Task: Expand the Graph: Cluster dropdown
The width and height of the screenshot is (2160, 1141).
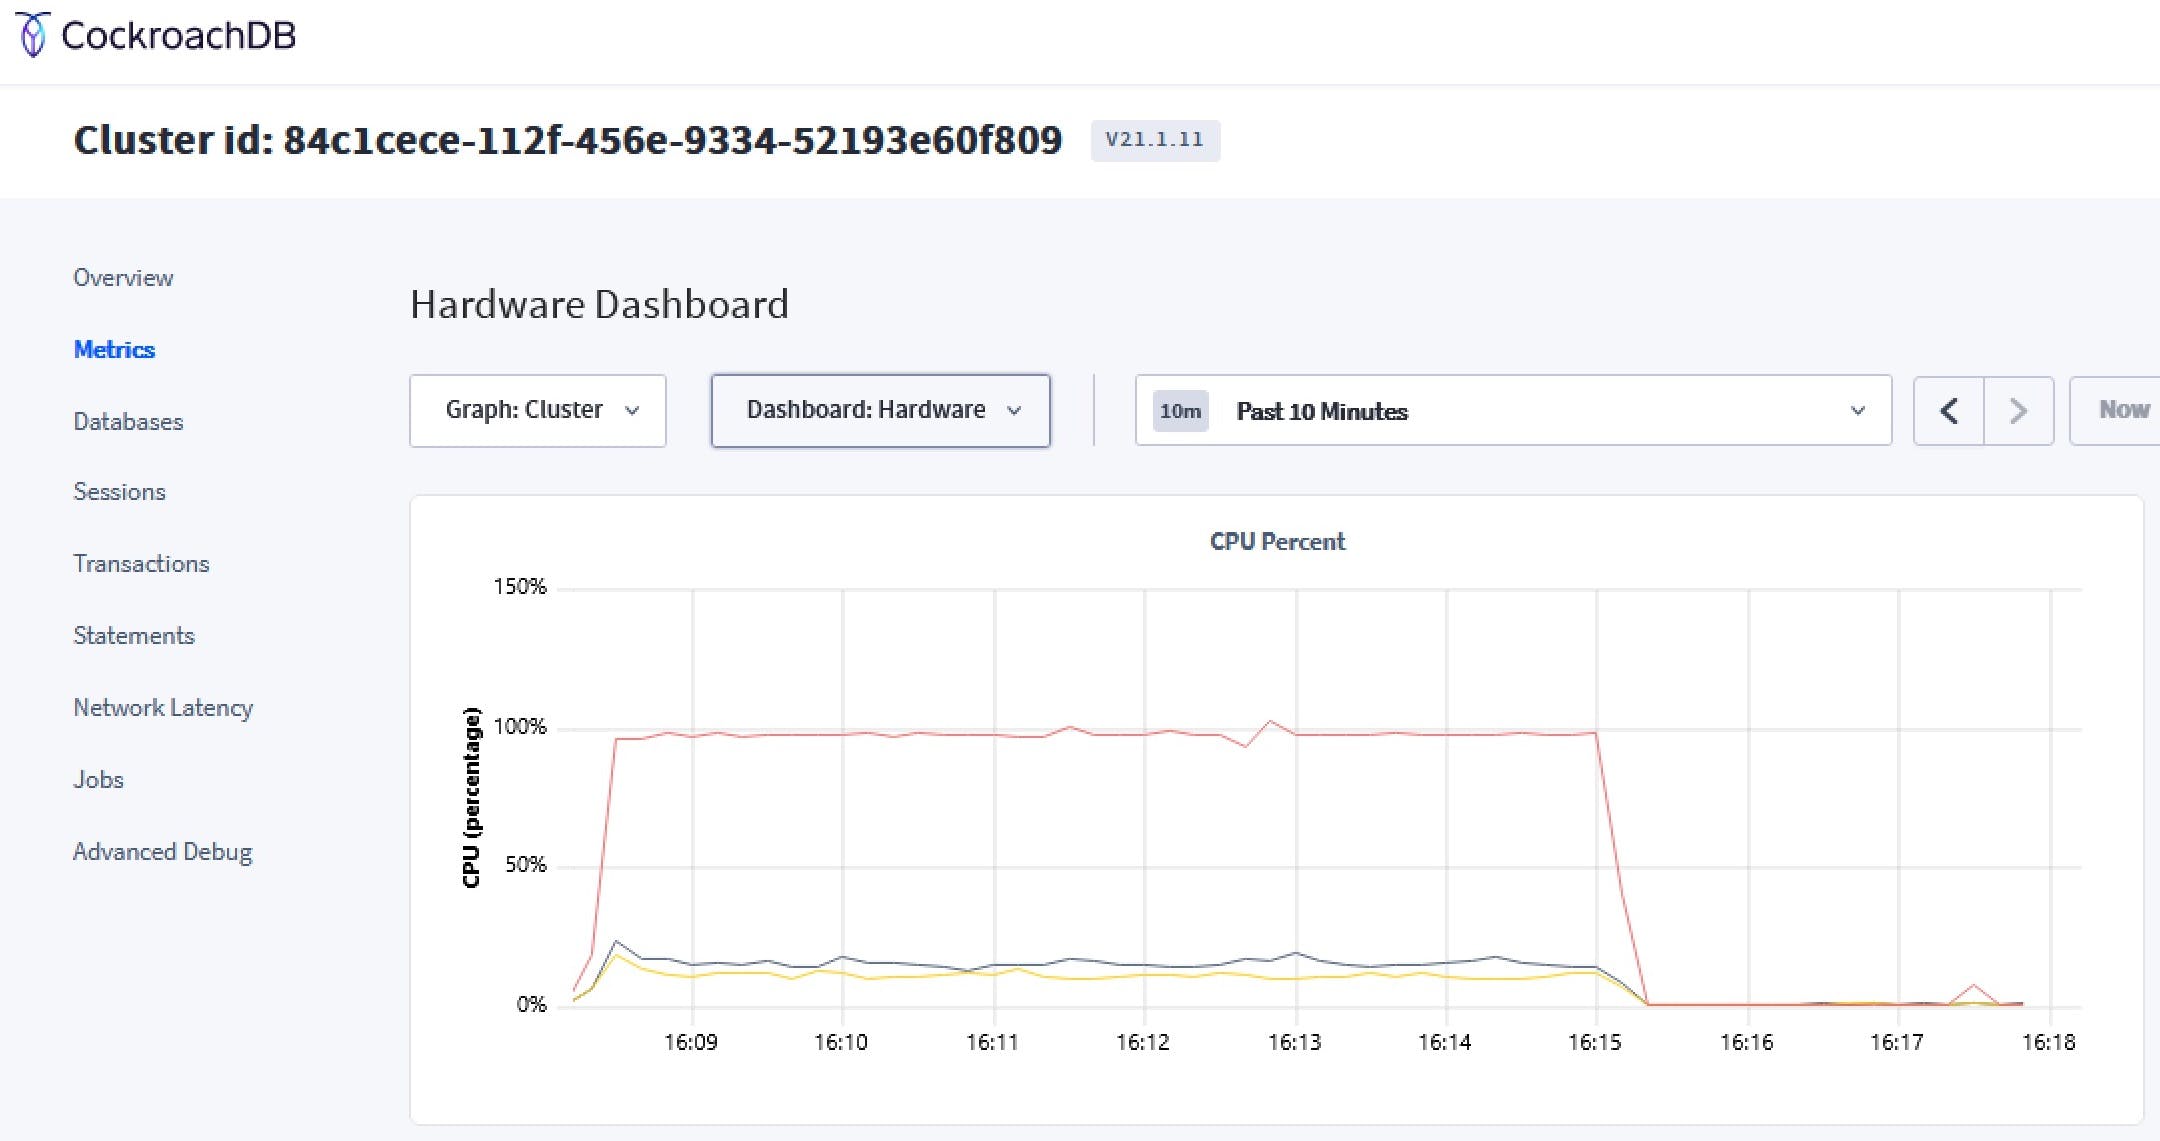Action: 538,411
